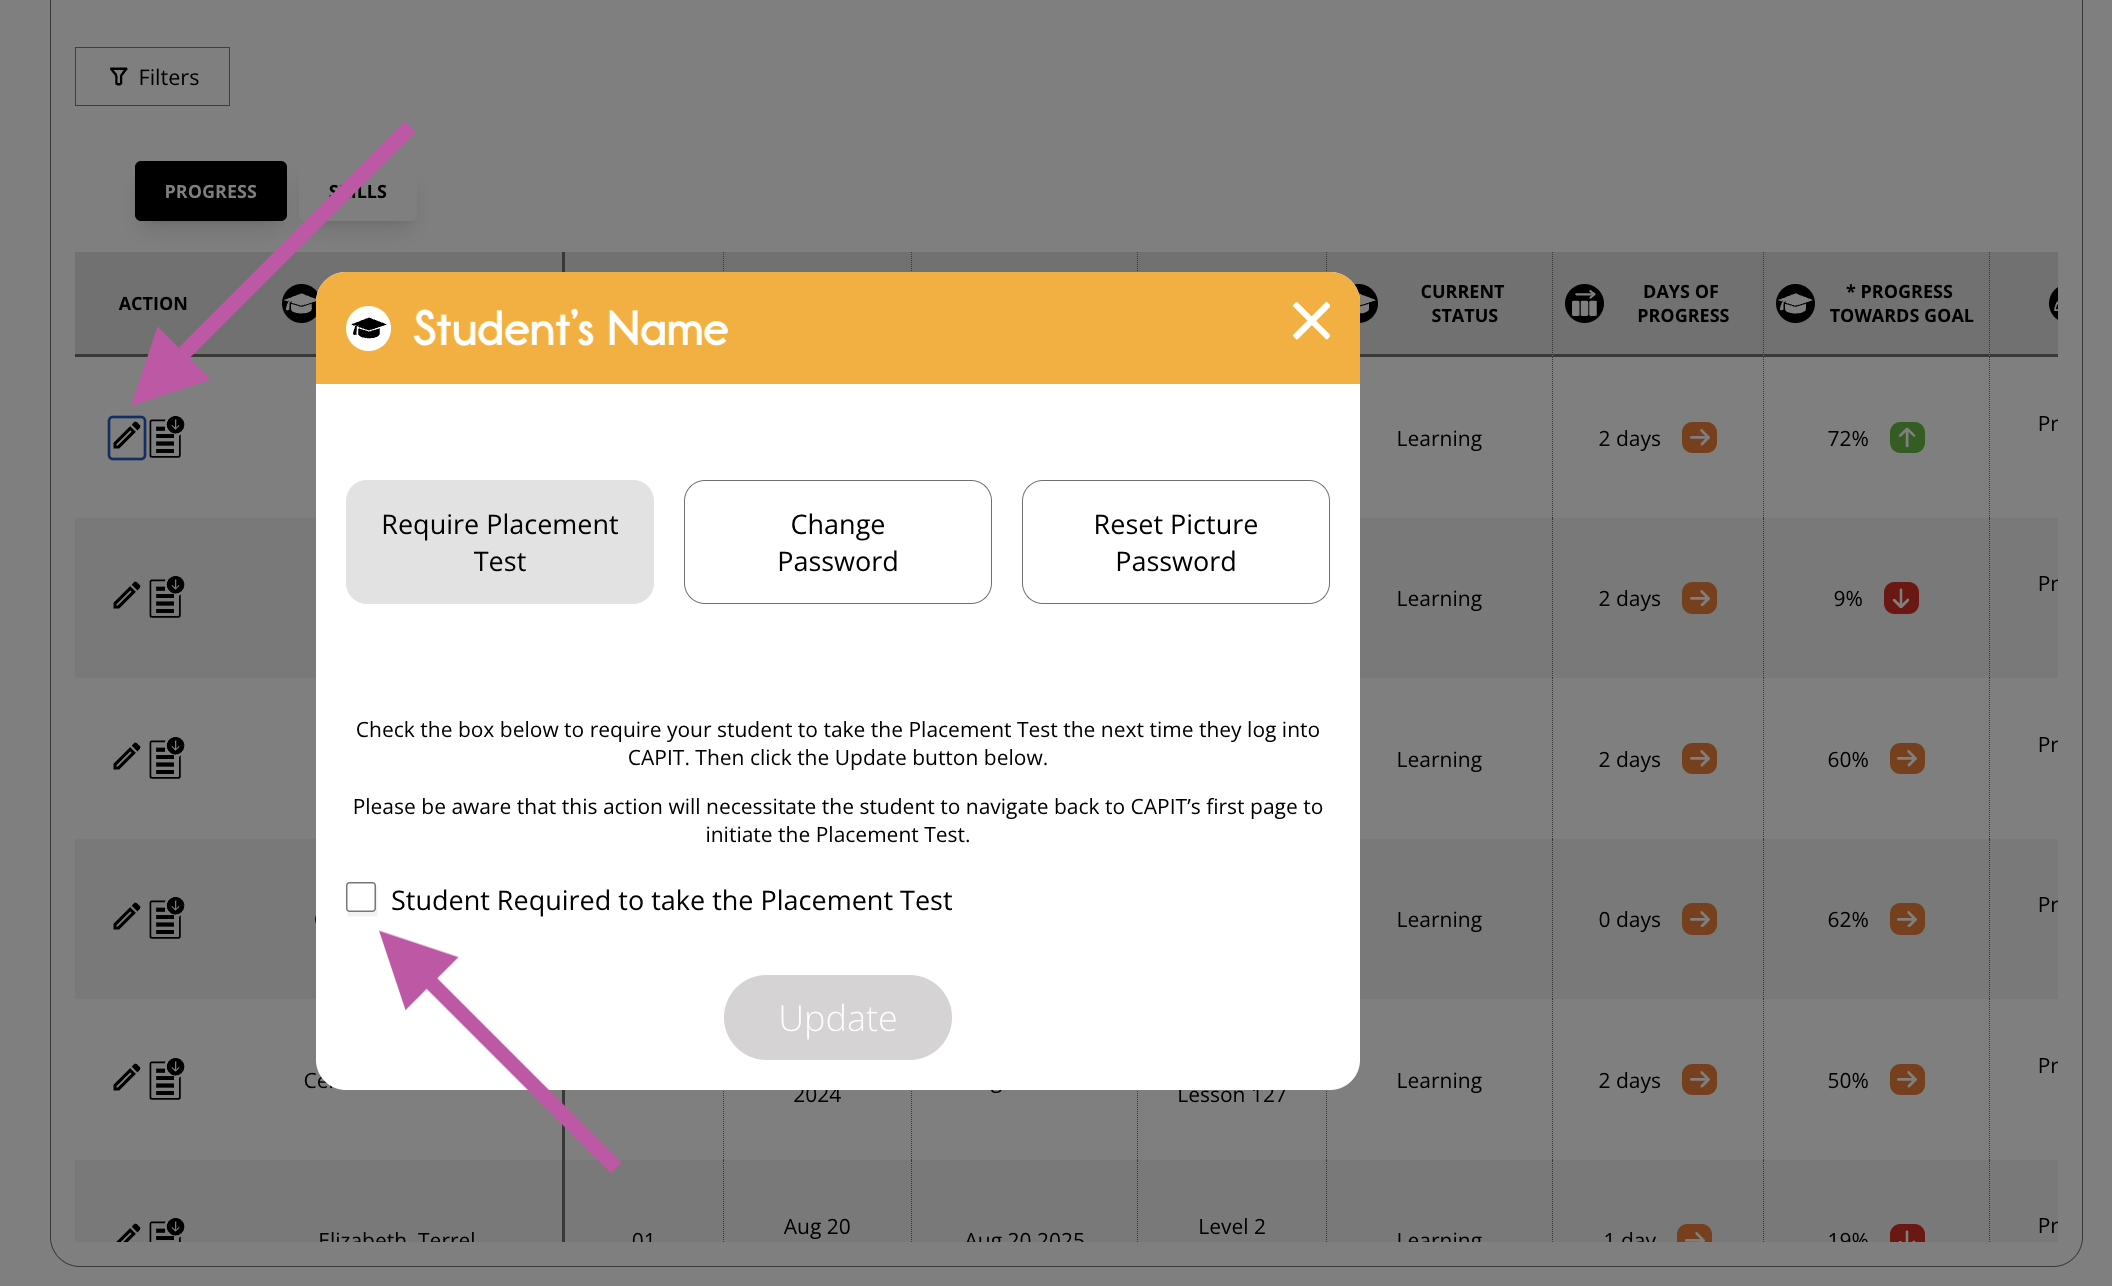The height and width of the screenshot is (1286, 2112).
Task: Click orange arrow next to 62% progress
Action: (x=1906, y=919)
